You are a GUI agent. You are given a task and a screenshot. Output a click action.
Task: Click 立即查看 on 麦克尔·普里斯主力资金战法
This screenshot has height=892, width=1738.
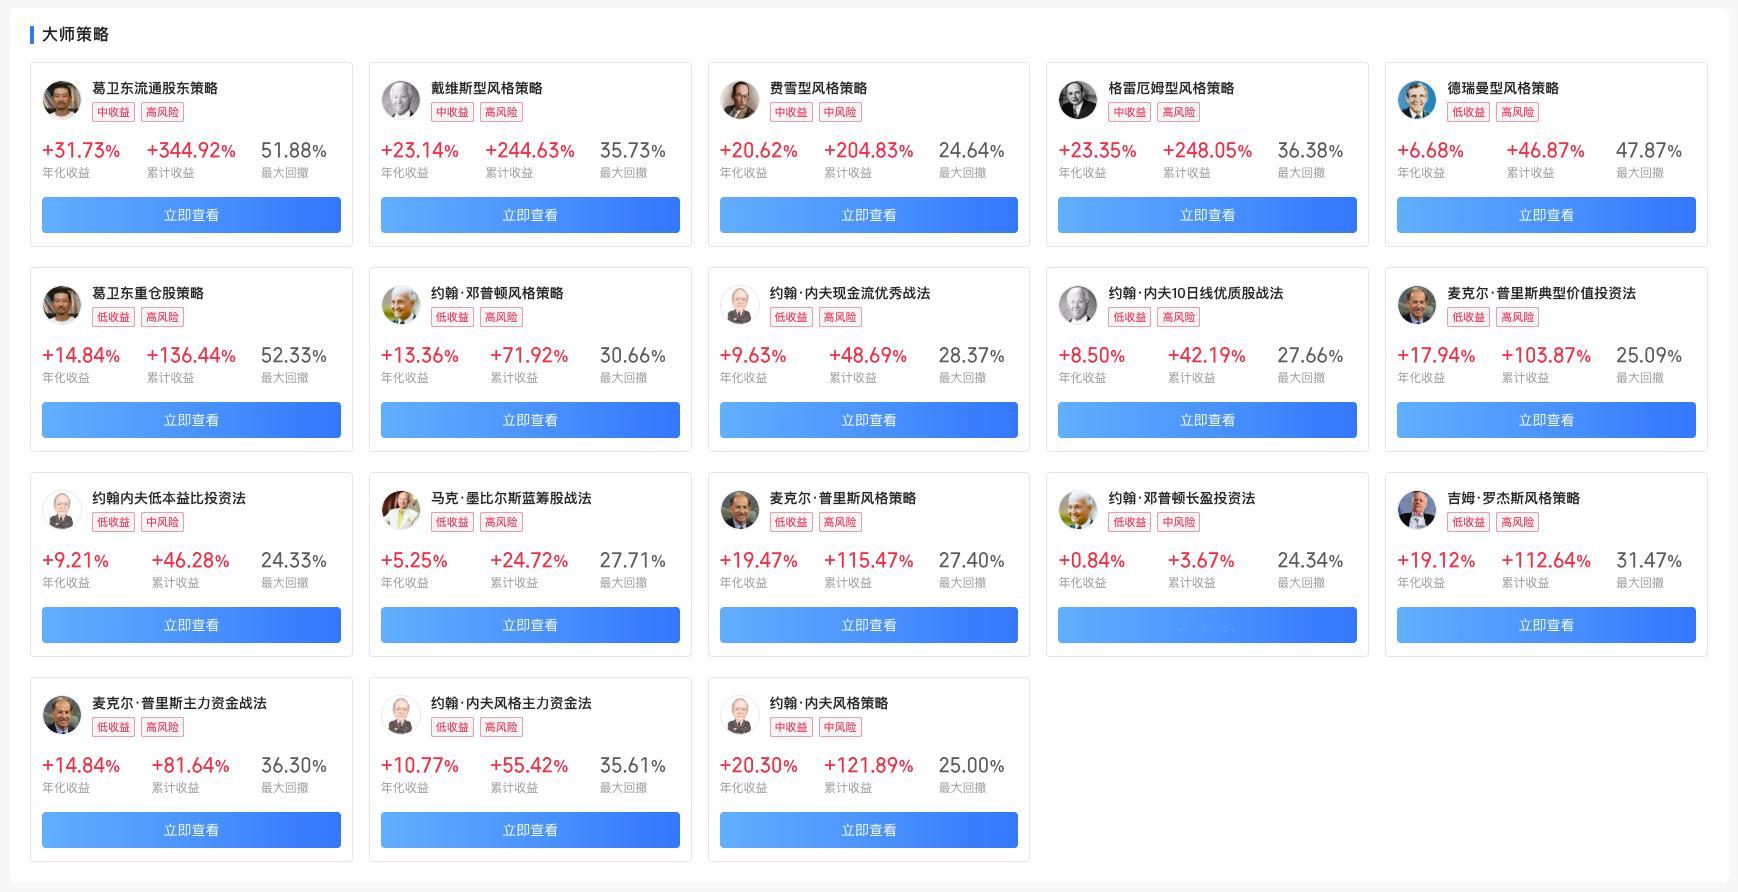click(x=190, y=830)
